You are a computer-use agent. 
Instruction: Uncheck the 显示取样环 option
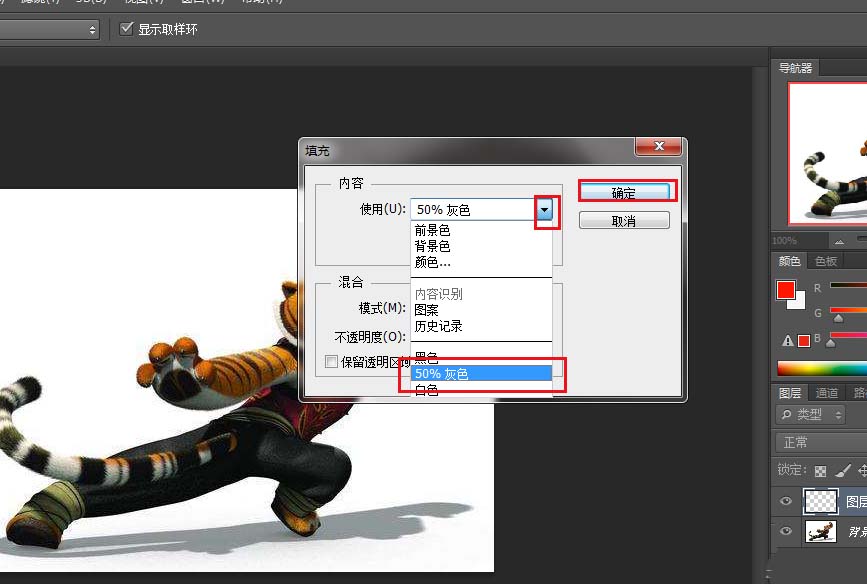tap(126, 28)
